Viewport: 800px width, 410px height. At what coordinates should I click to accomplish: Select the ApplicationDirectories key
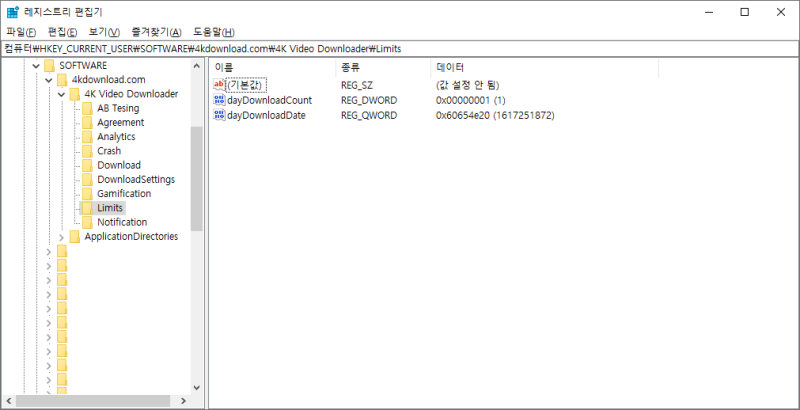tap(131, 237)
